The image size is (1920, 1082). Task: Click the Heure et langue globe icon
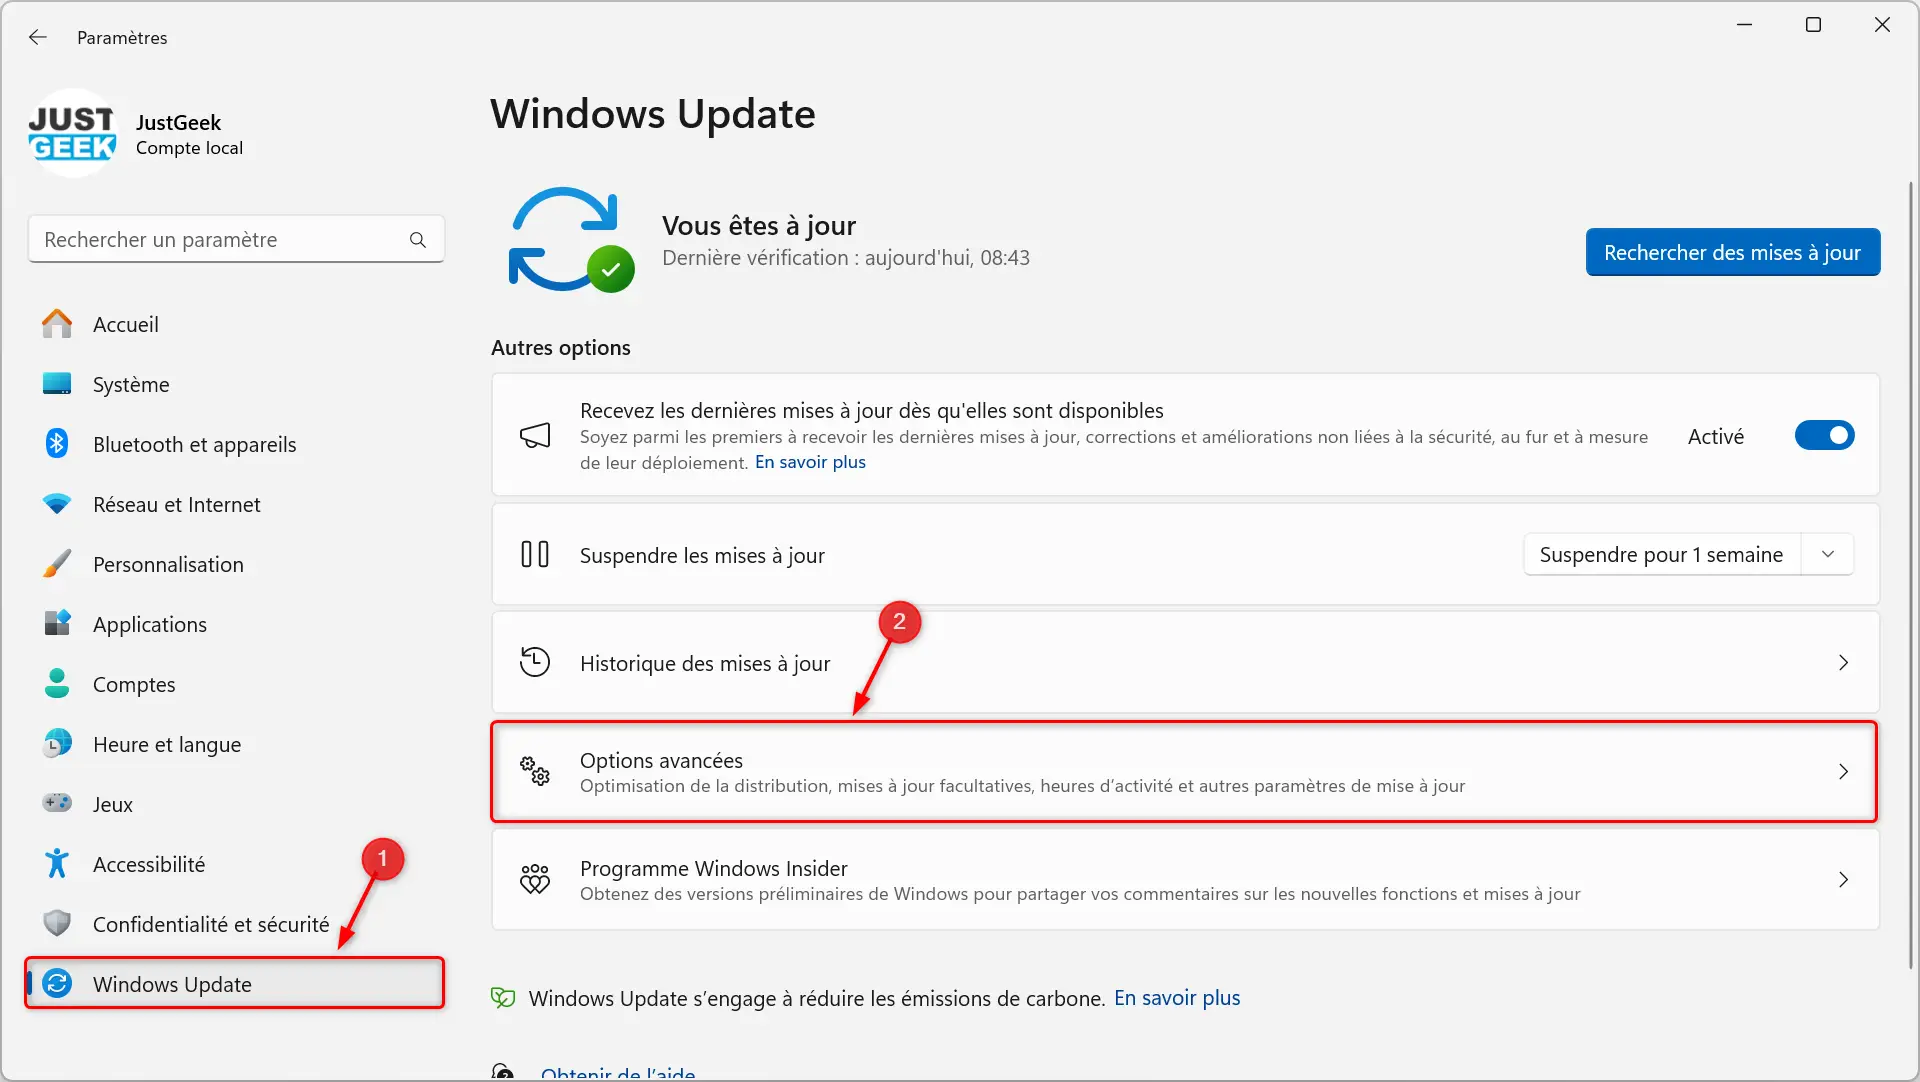tap(57, 744)
